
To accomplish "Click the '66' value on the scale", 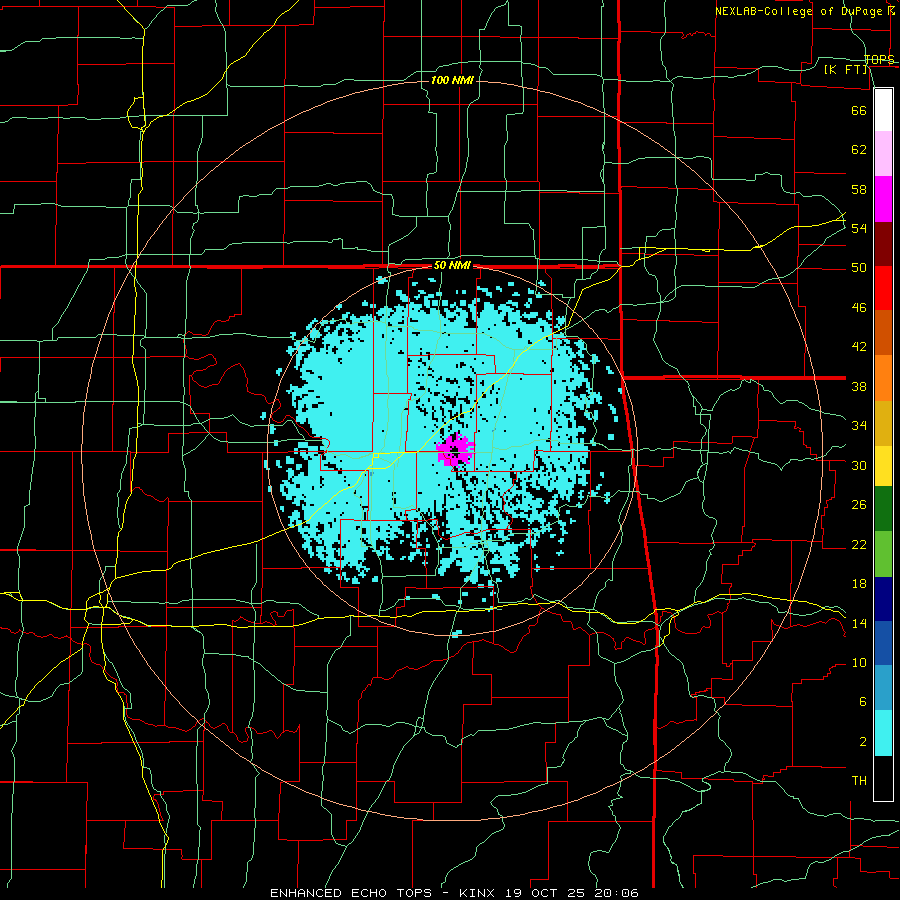I will tap(859, 110).
